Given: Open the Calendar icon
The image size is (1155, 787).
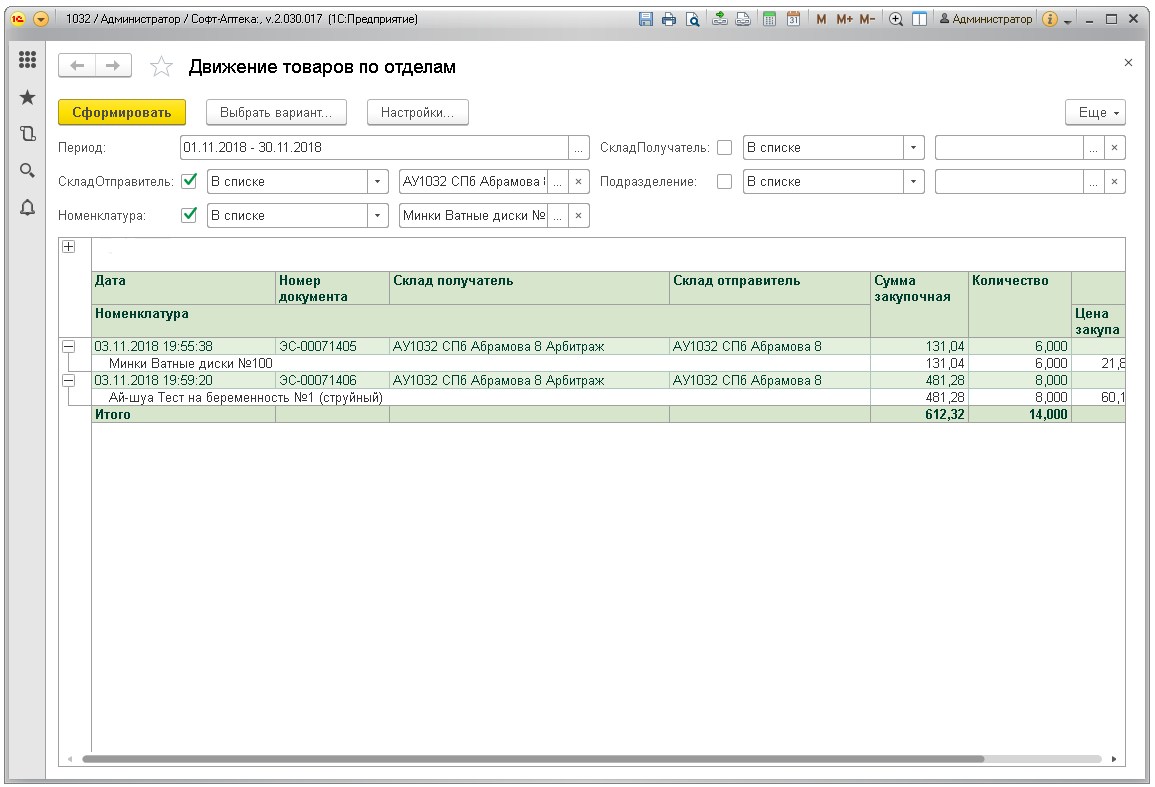Looking at the screenshot, I should (x=793, y=19).
